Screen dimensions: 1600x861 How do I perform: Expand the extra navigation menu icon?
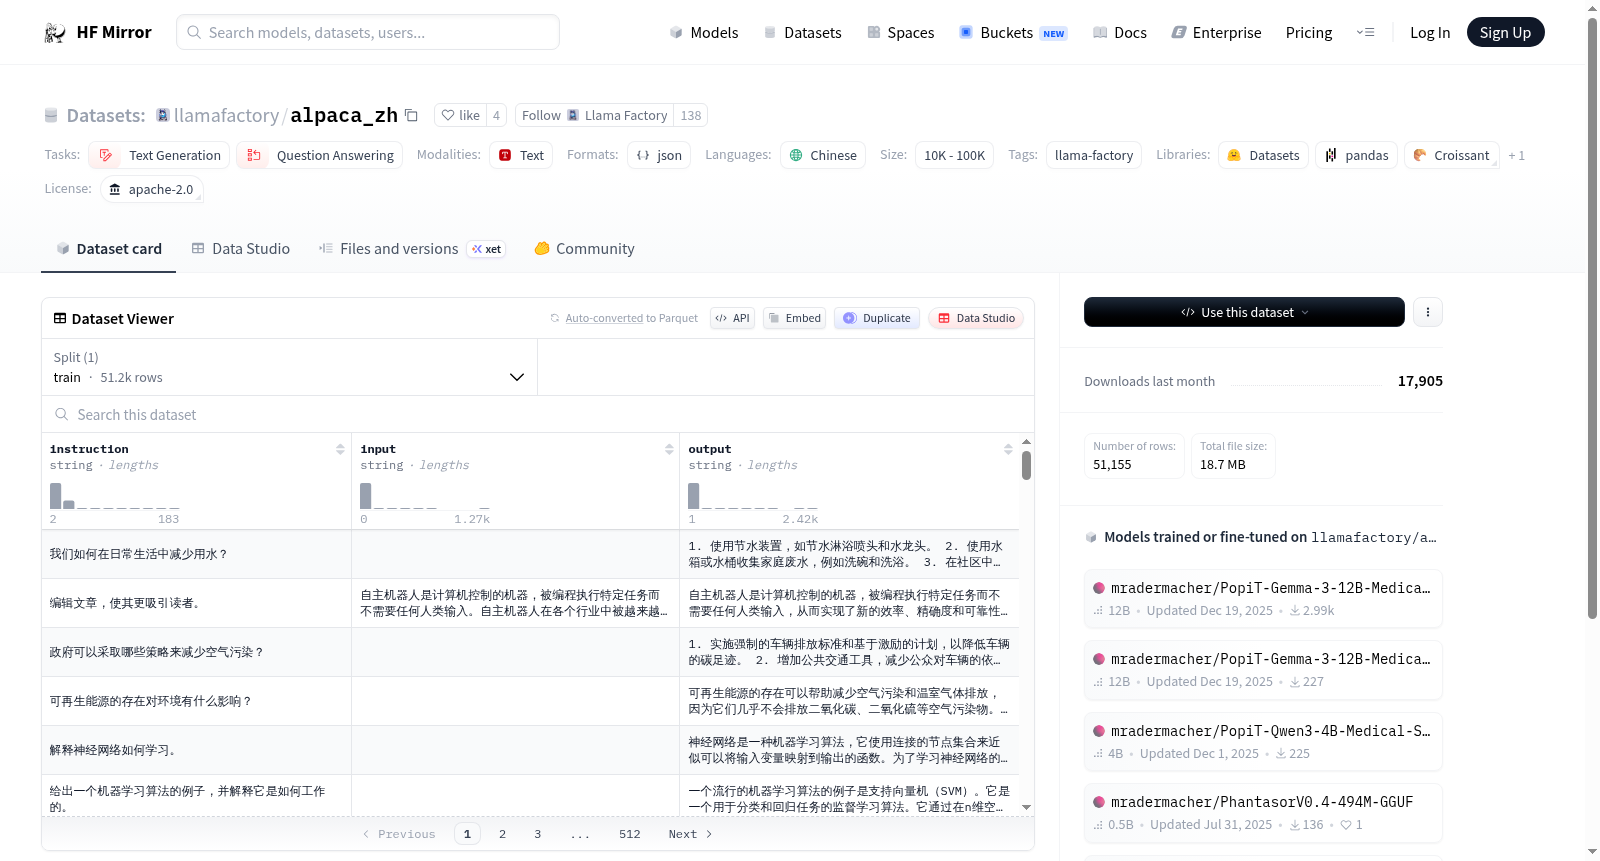1365,32
